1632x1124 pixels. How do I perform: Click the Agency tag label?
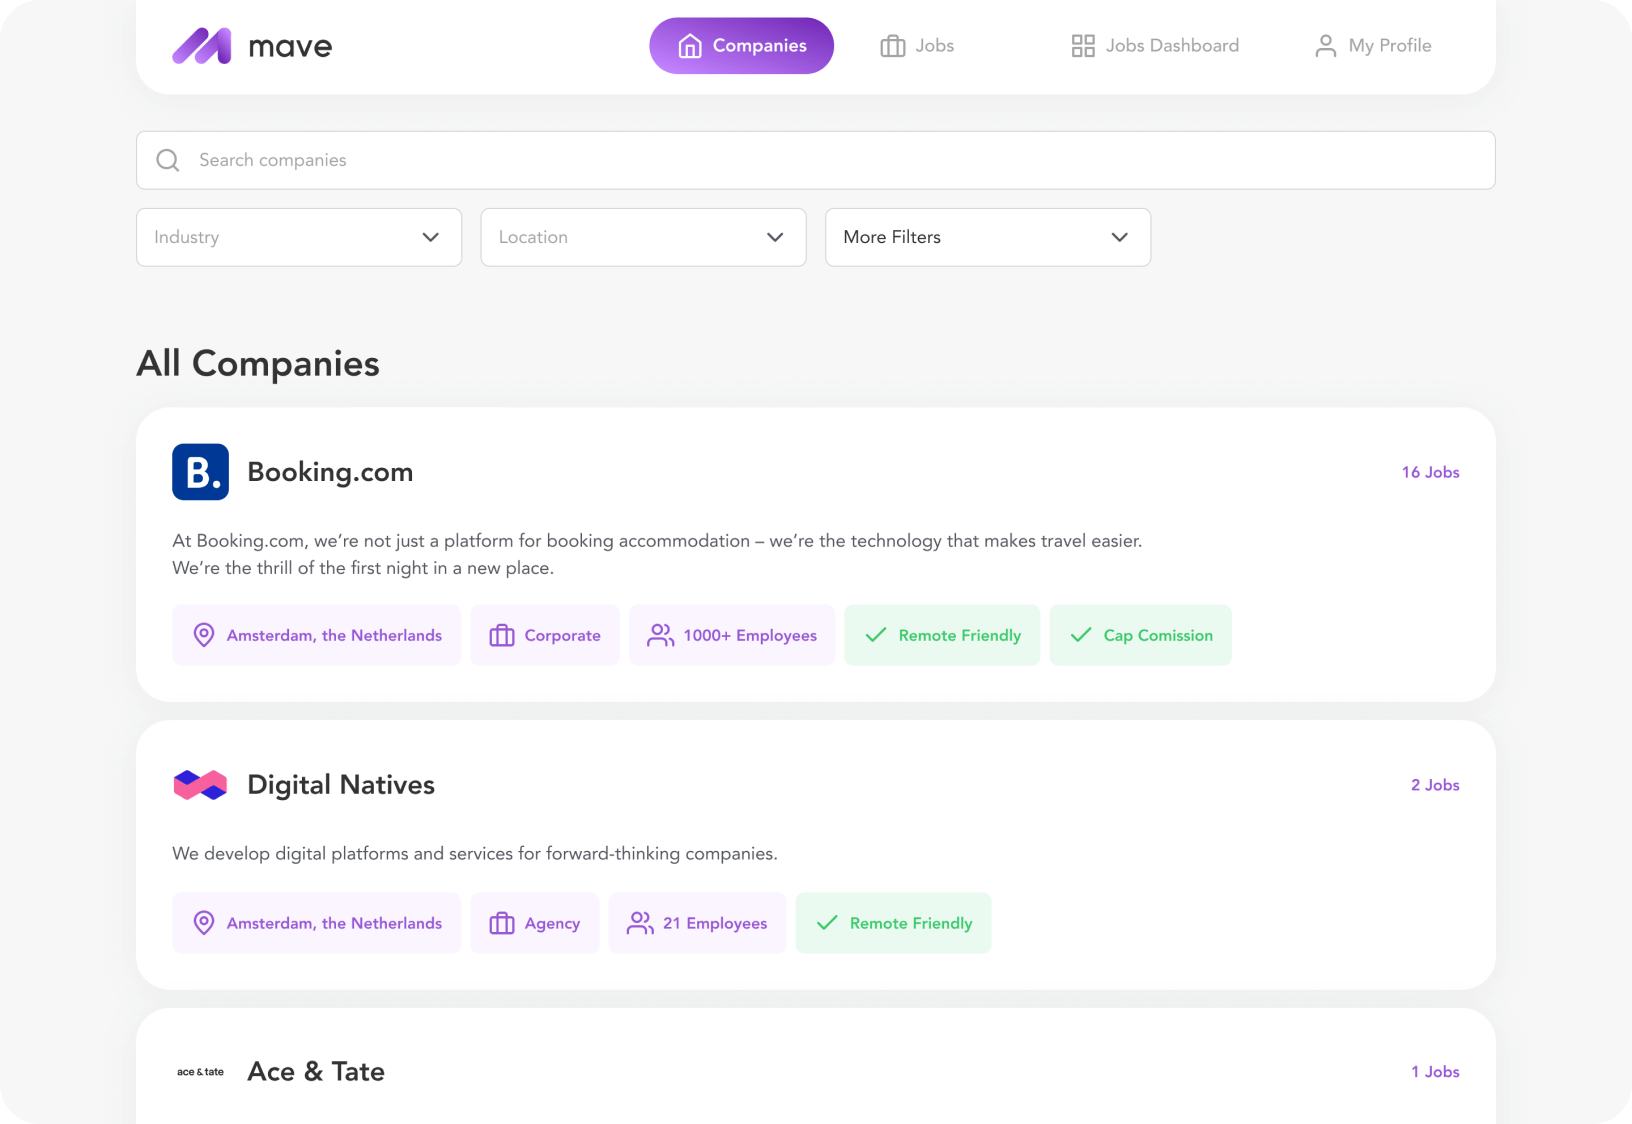click(x=552, y=924)
